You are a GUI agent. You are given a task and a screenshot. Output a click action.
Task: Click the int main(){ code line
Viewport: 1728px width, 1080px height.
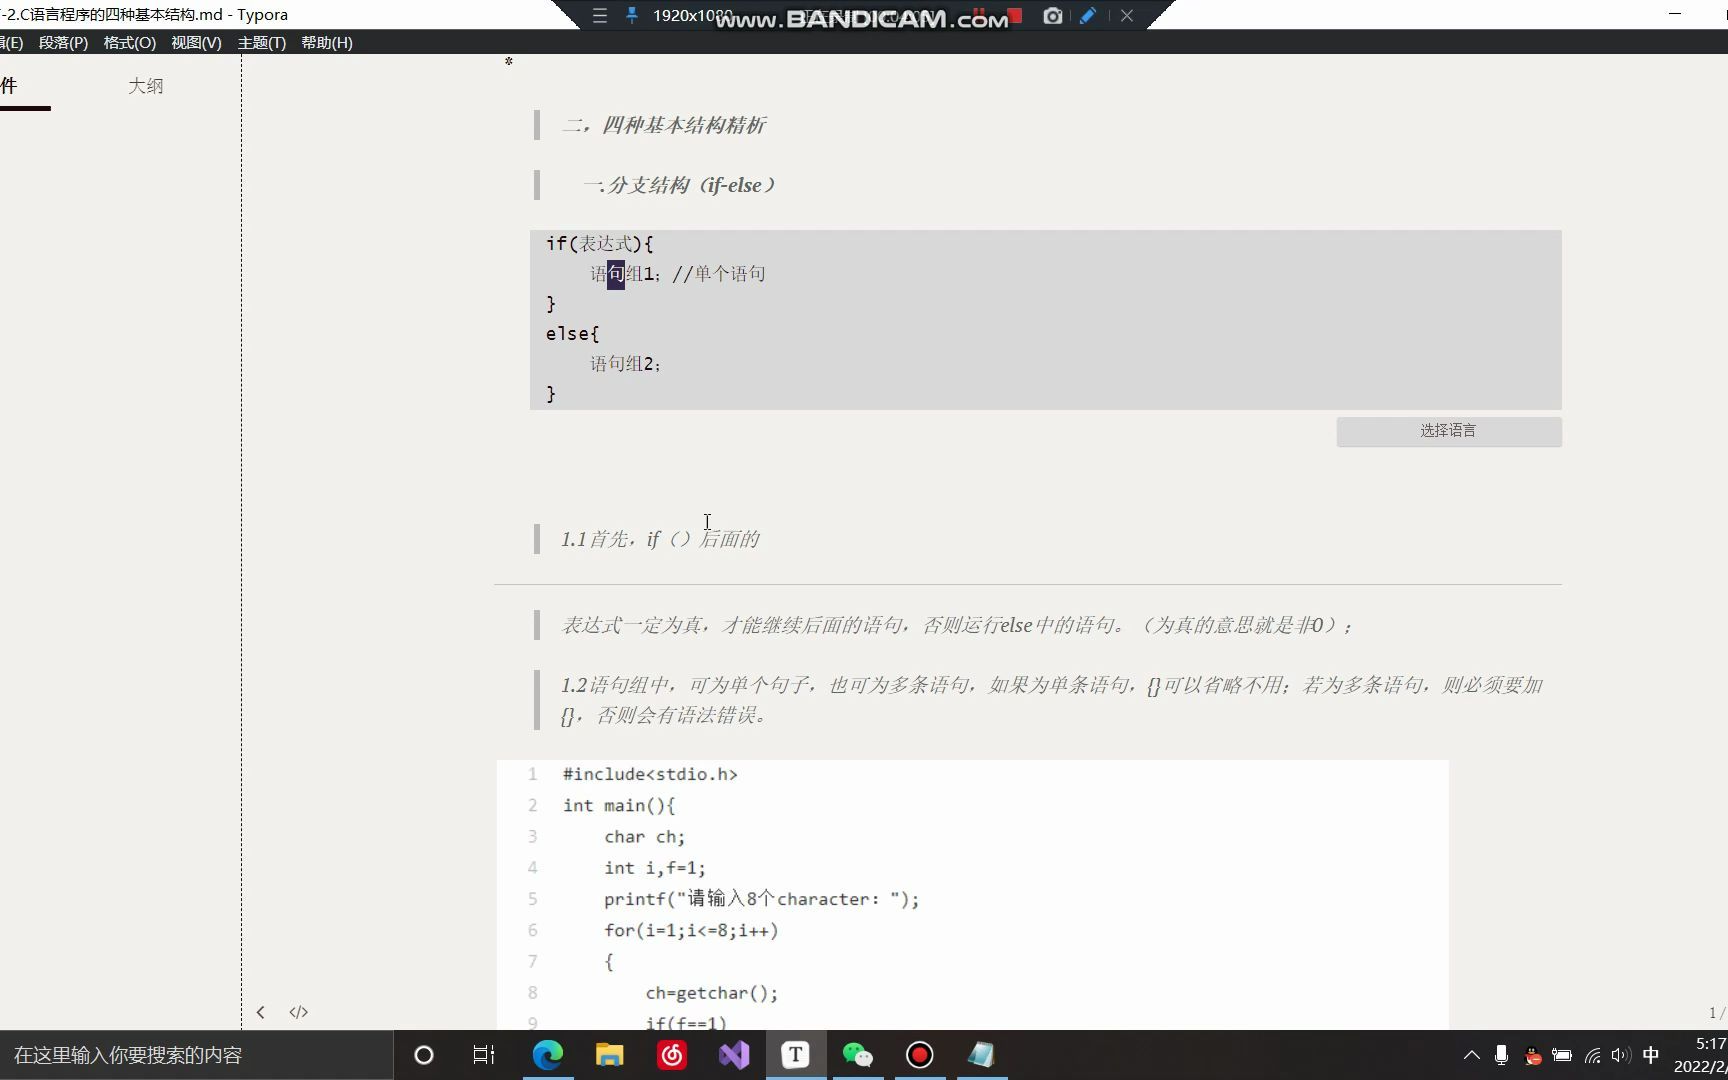click(619, 806)
